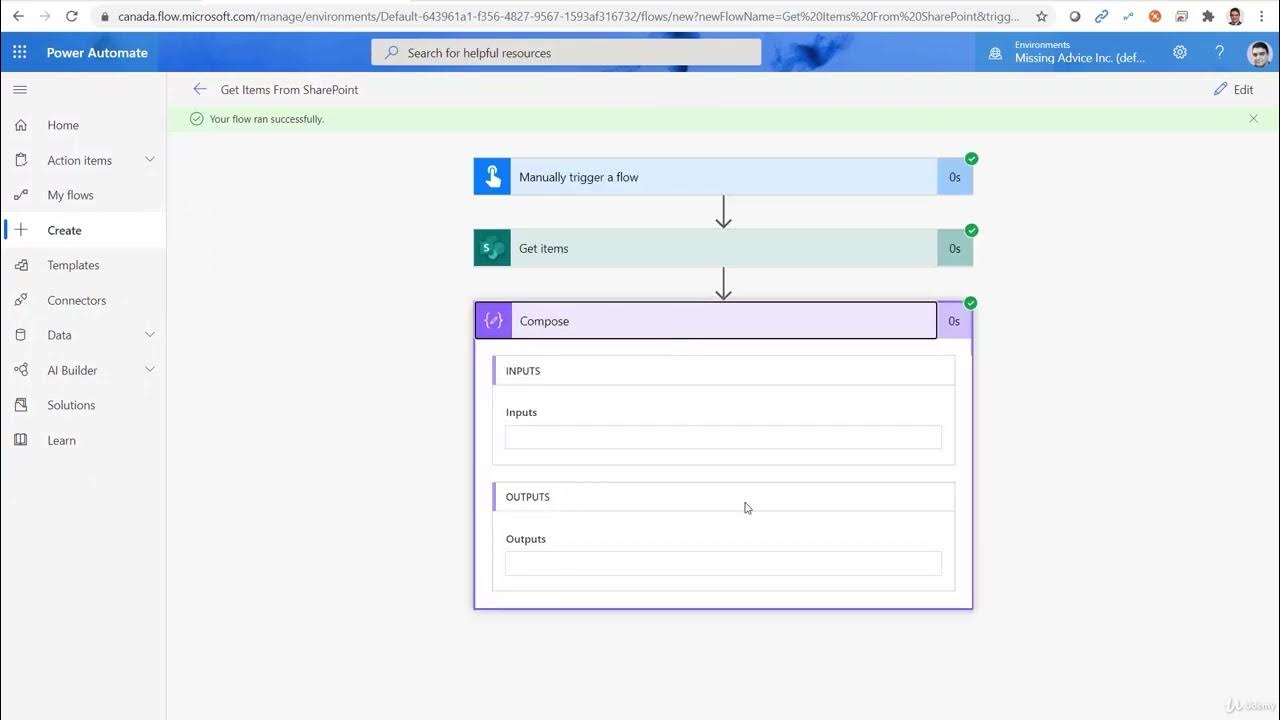Open Solutions in the navigation
The width and height of the screenshot is (1280, 720).
[71, 405]
